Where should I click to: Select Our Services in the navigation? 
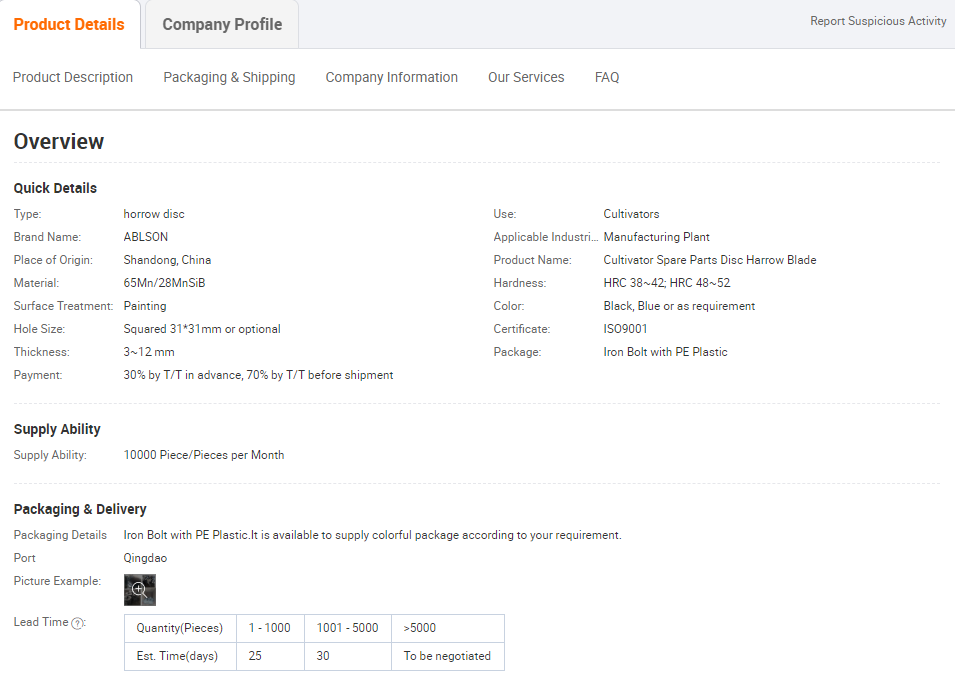[526, 77]
